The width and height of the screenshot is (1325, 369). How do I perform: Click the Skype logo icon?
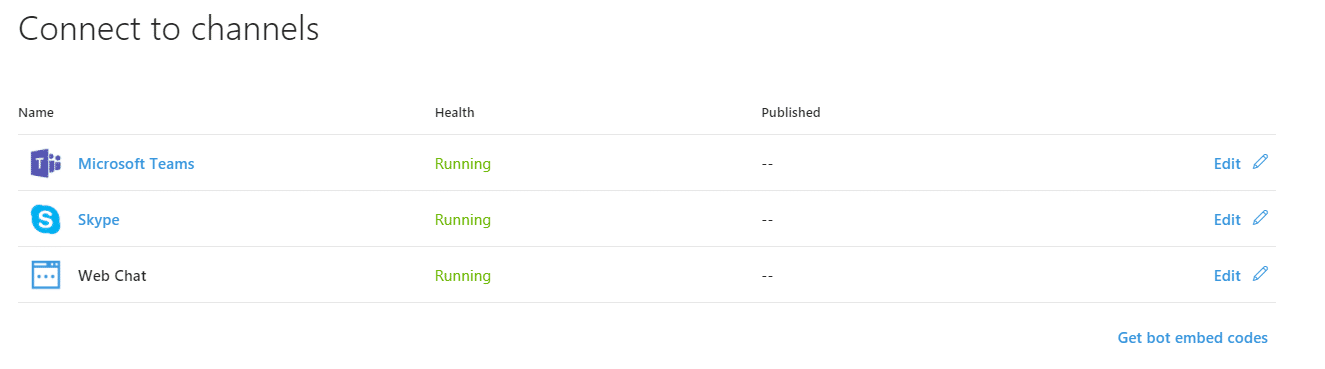46,219
